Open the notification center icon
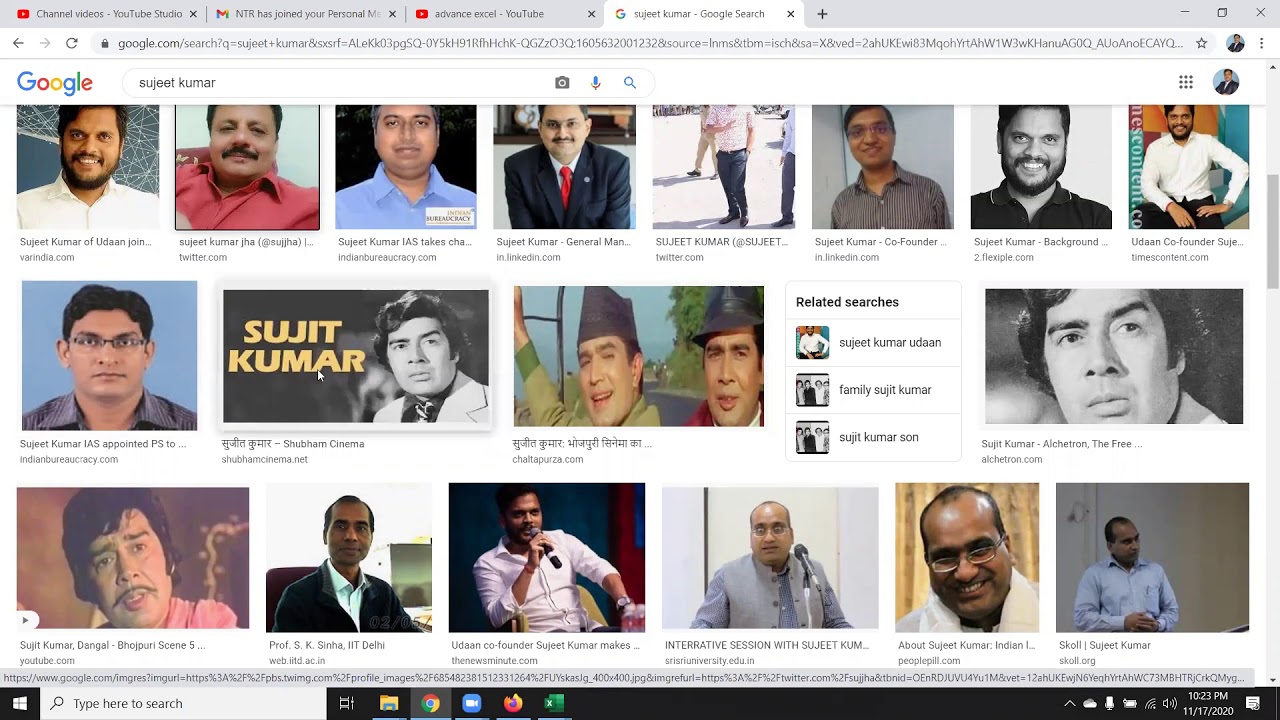This screenshot has width=1280, height=720. pyautogui.click(x=1253, y=704)
